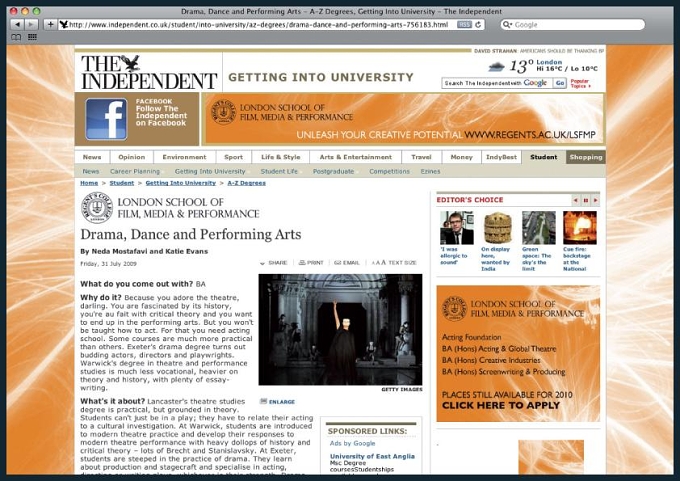Click the print icon
Screen dimensions: 680x481
click(x=302, y=263)
